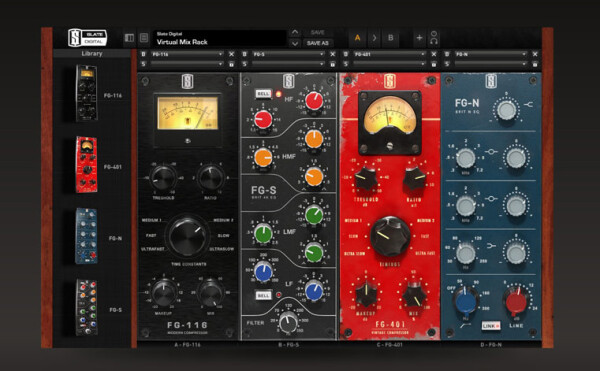
Task: Toggle the LF BELL switch on FG-S
Action: point(263,295)
